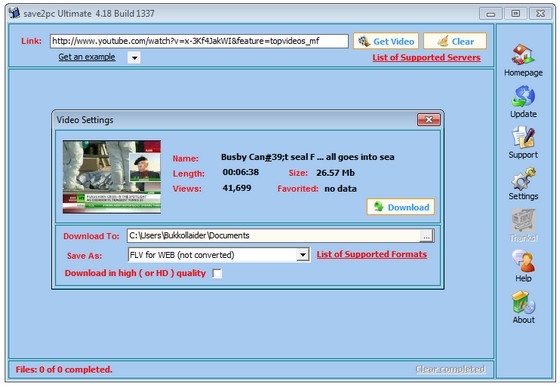
Task: Open the Settings gears icon
Action: pyautogui.click(x=523, y=179)
